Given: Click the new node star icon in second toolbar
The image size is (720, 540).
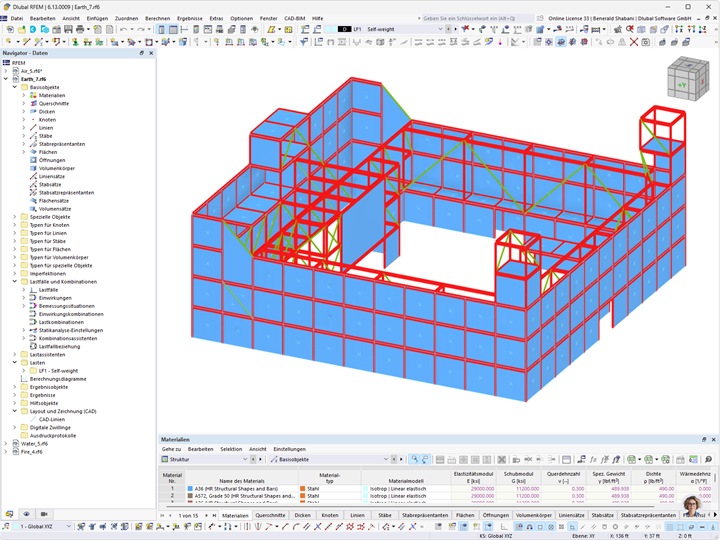Looking at the screenshot, I should point(9,42).
